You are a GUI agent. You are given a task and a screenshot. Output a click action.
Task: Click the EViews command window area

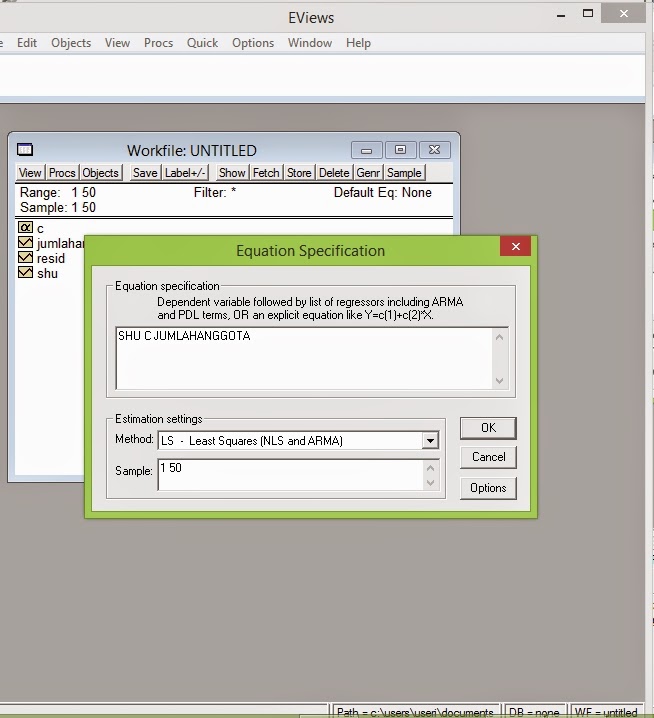[321, 76]
